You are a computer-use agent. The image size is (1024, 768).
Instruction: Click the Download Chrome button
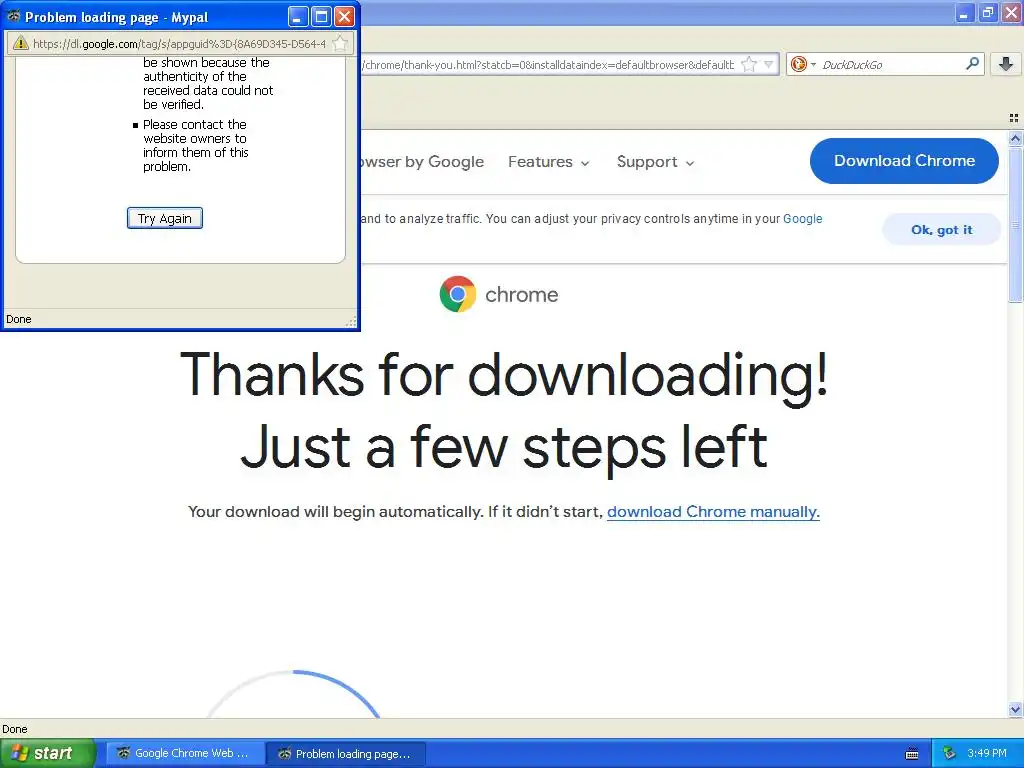pos(904,161)
